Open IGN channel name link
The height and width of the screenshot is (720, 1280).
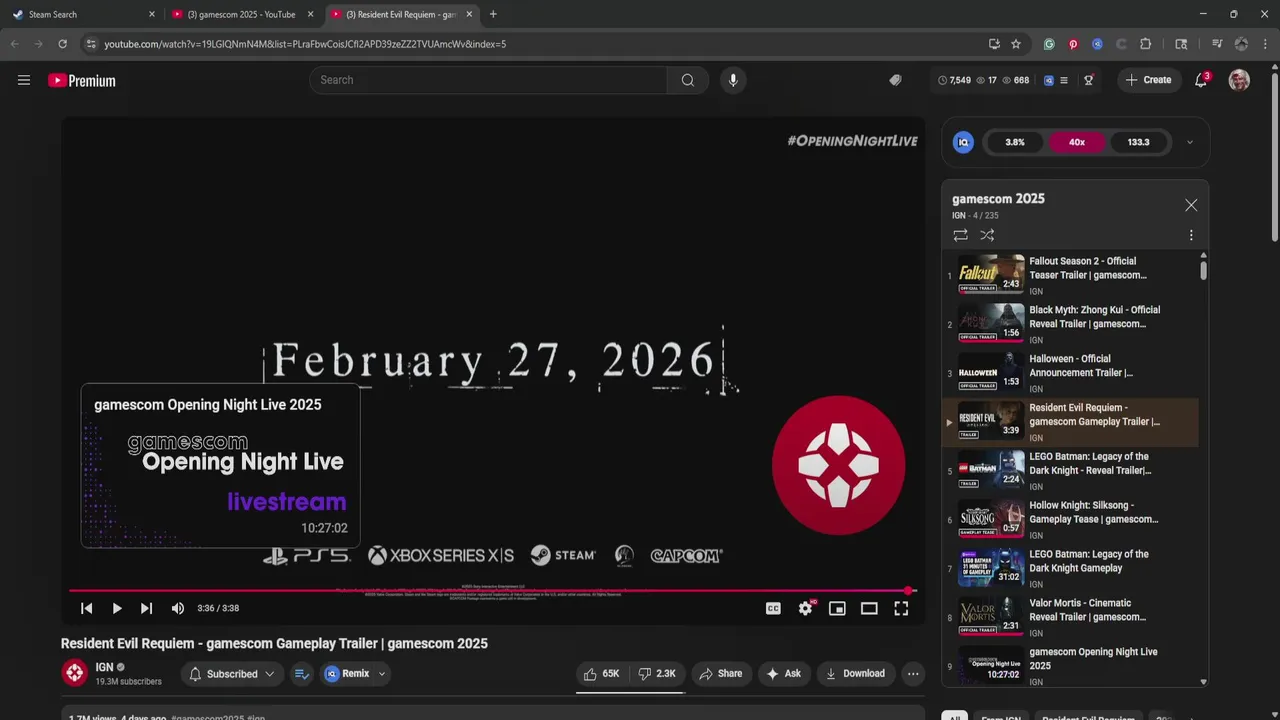pos(104,667)
